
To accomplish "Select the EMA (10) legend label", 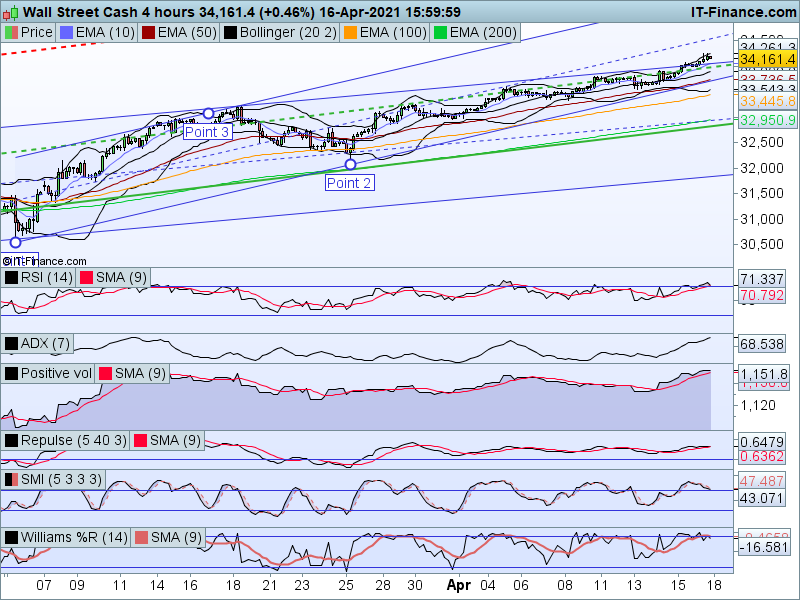I will pos(105,33).
